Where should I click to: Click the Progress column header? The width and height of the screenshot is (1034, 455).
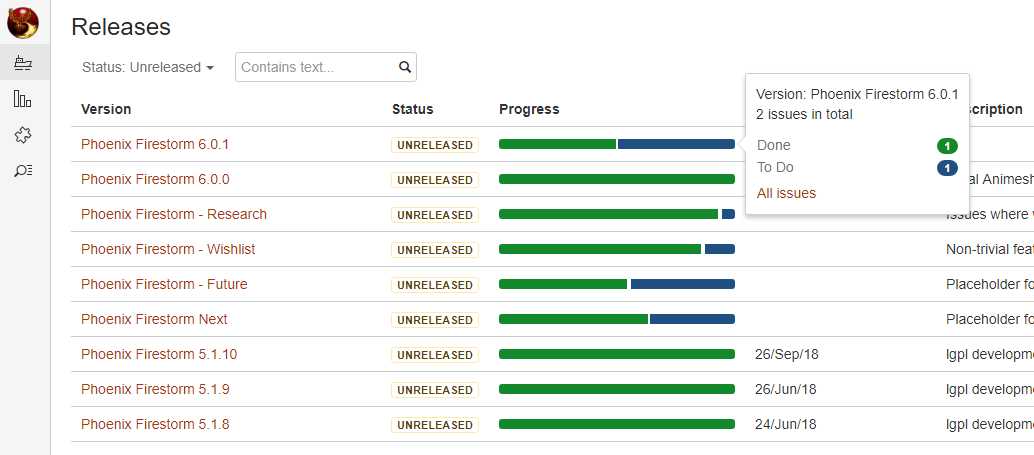point(529,109)
